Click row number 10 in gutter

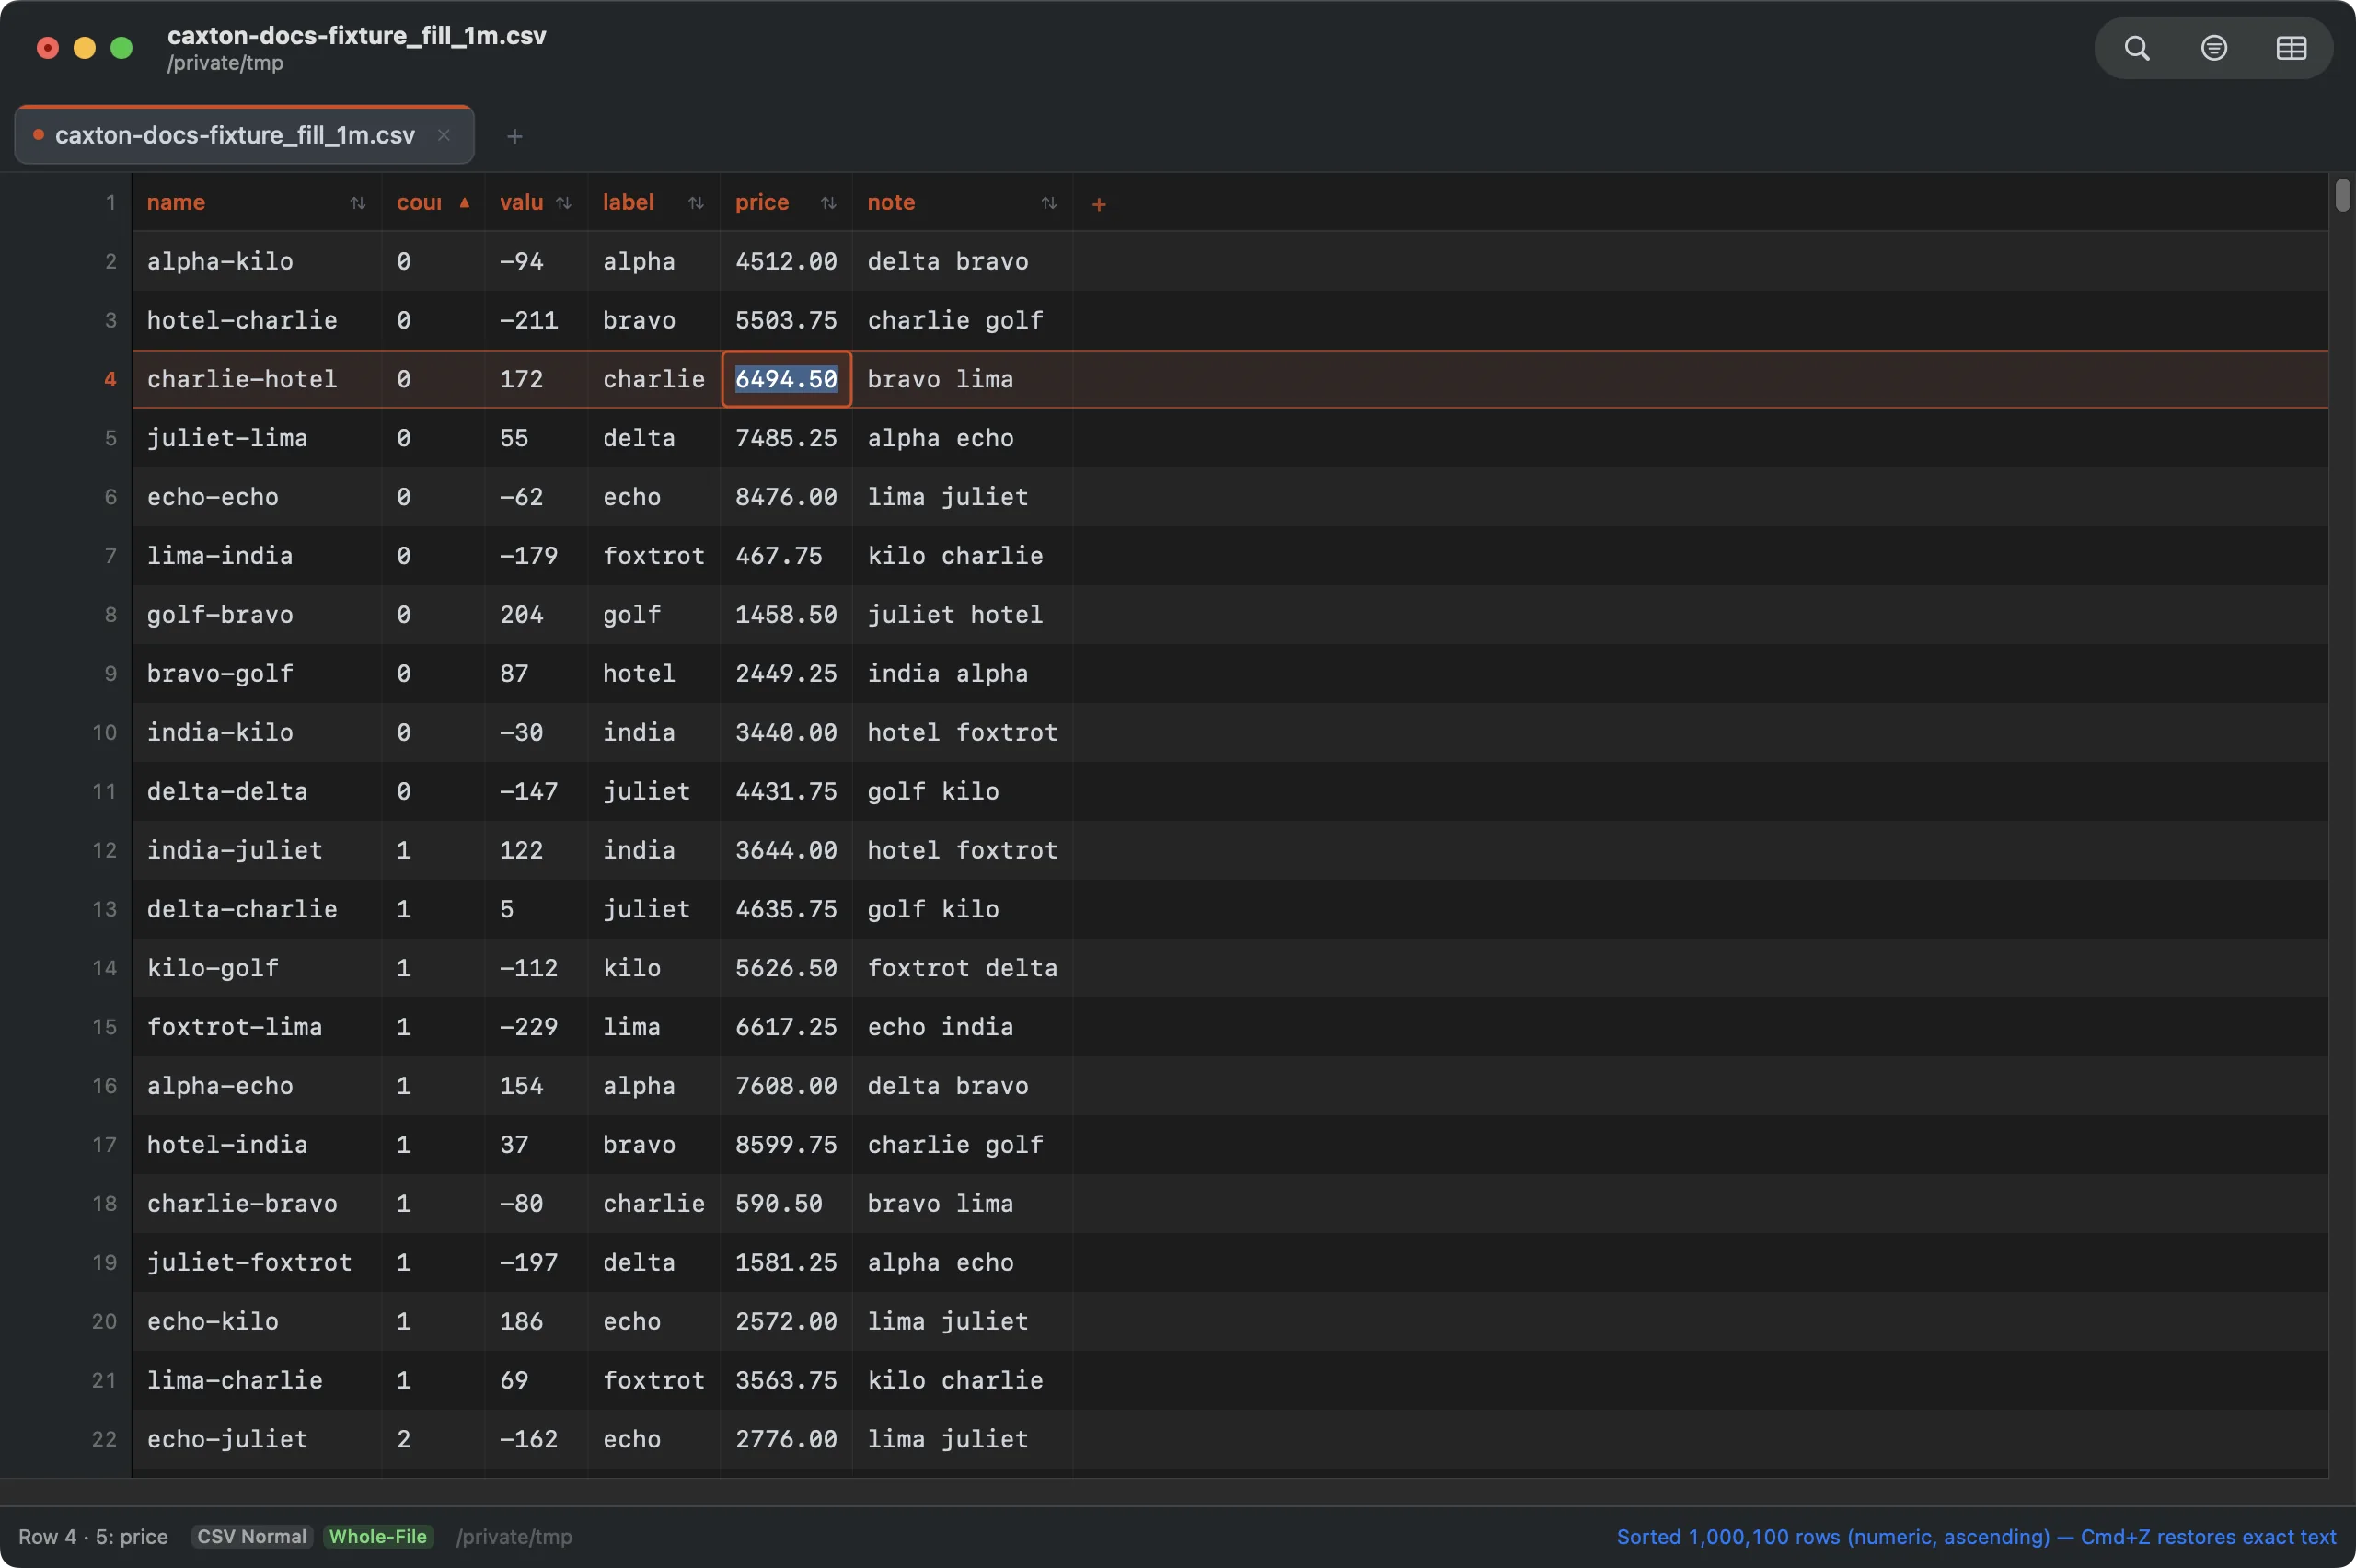coord(105,733)
